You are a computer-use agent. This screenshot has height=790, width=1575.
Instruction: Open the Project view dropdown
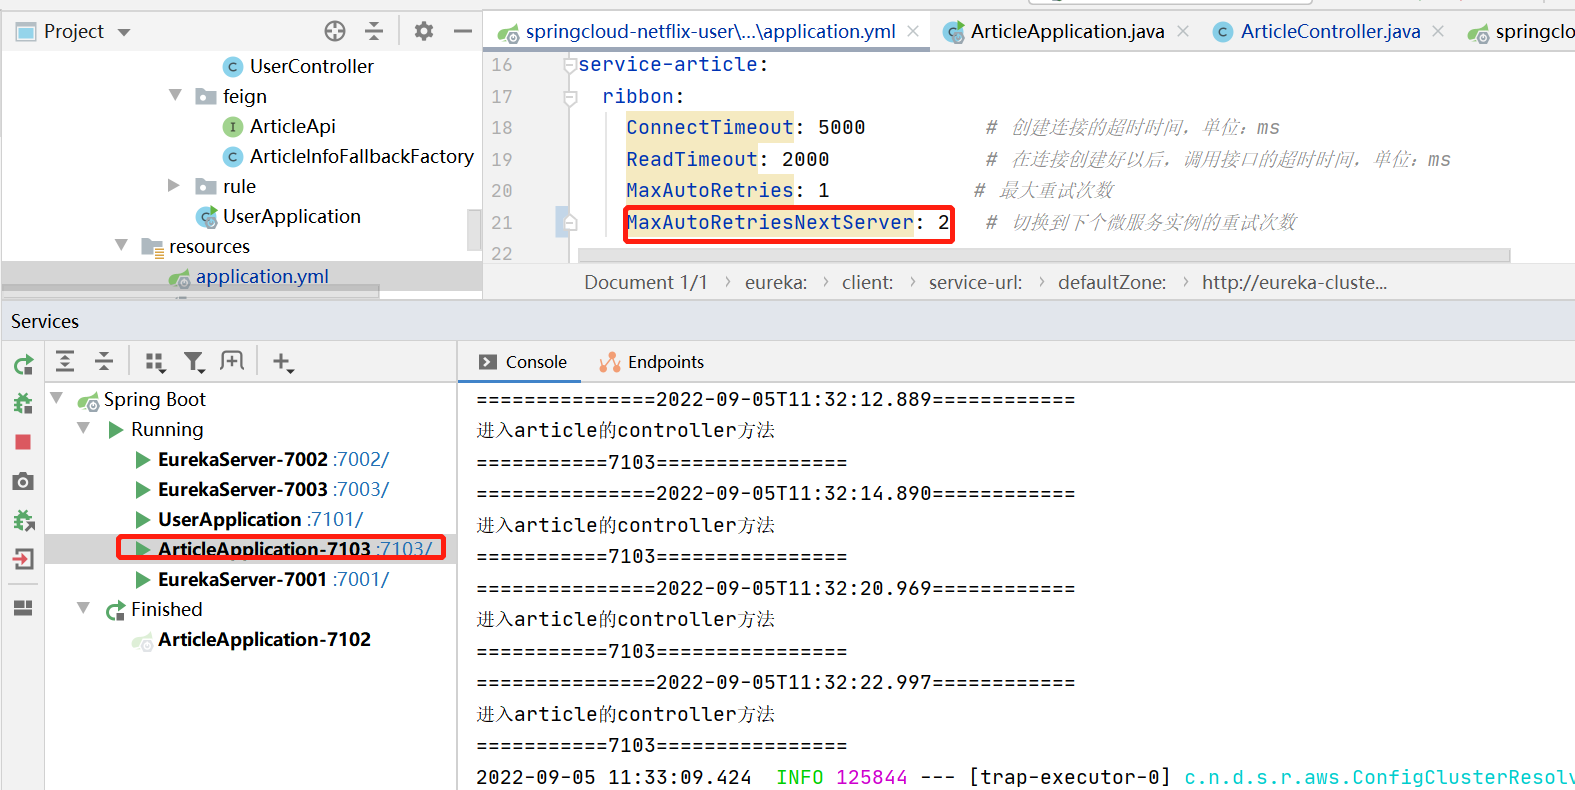[124, 32]
